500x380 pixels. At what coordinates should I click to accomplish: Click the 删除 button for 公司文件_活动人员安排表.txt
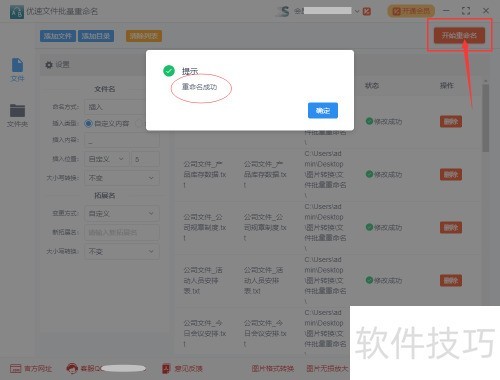point(451,280)
